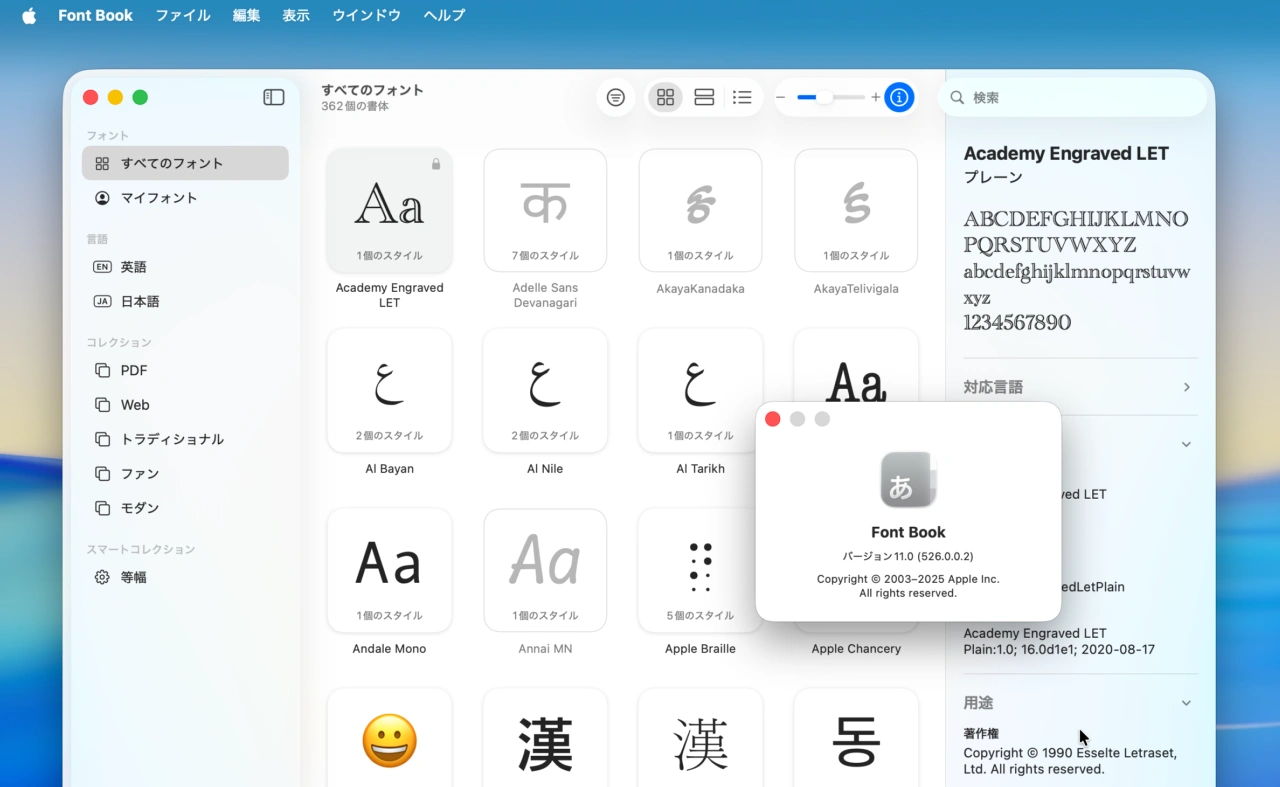Toggle the sidebar visibility icon

[x=273, y=97]
